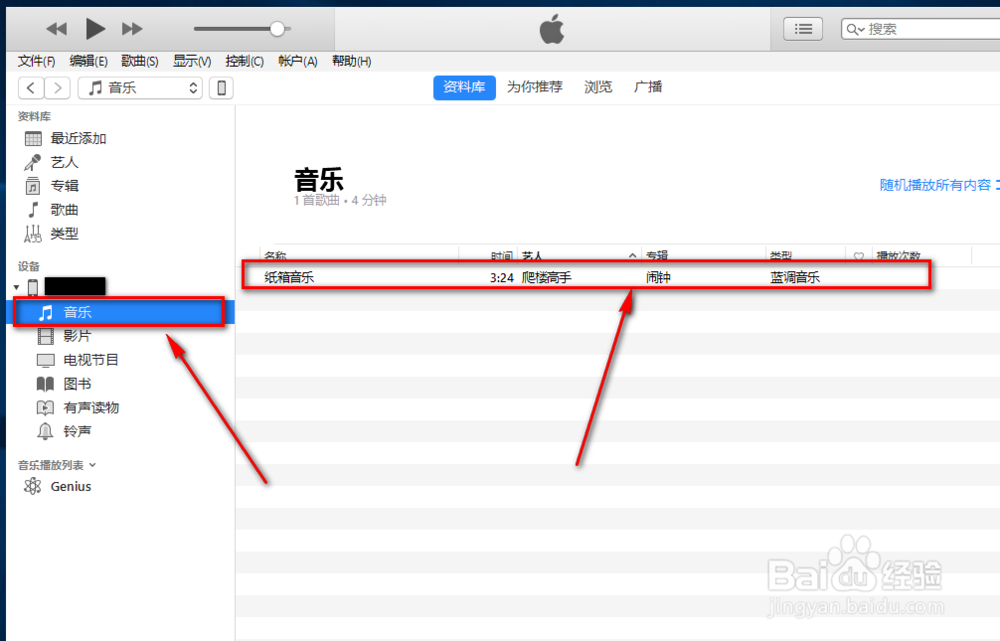Click 随机播放所有内容 shuffle link

(935, 186)
